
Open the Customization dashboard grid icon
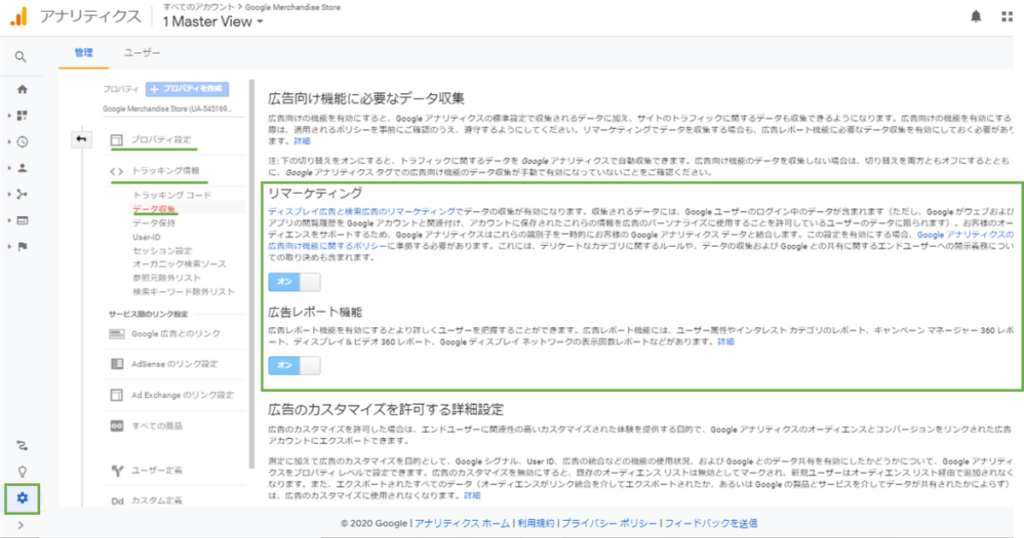tap(22, 116)
